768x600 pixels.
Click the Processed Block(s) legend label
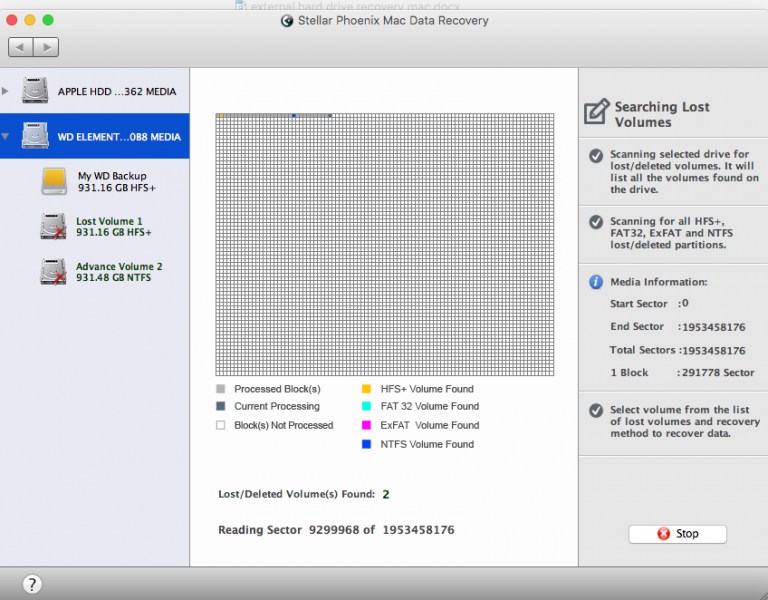click(x=277, y=389)
